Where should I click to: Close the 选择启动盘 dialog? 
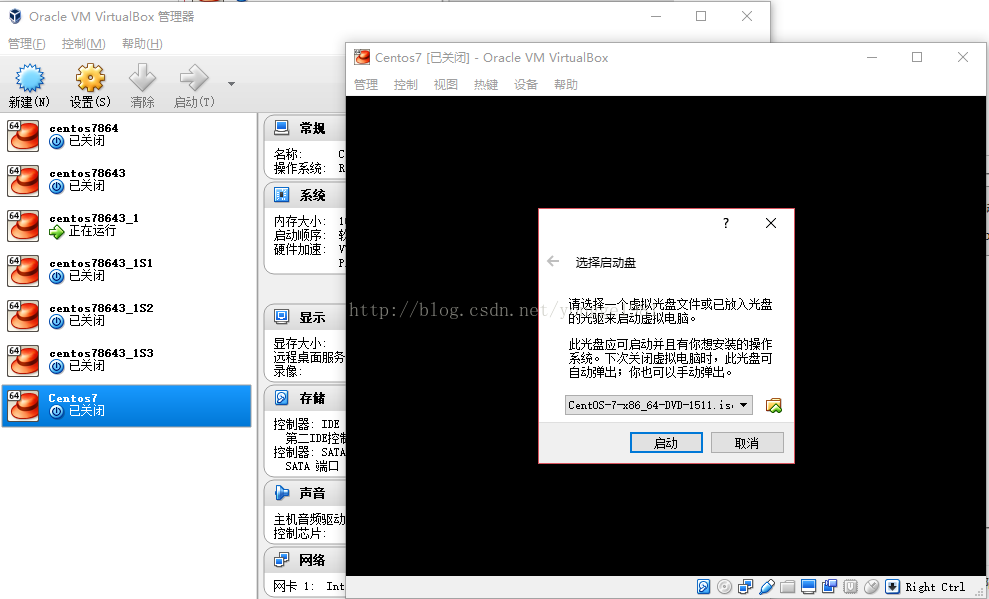[x=771, y=223]
